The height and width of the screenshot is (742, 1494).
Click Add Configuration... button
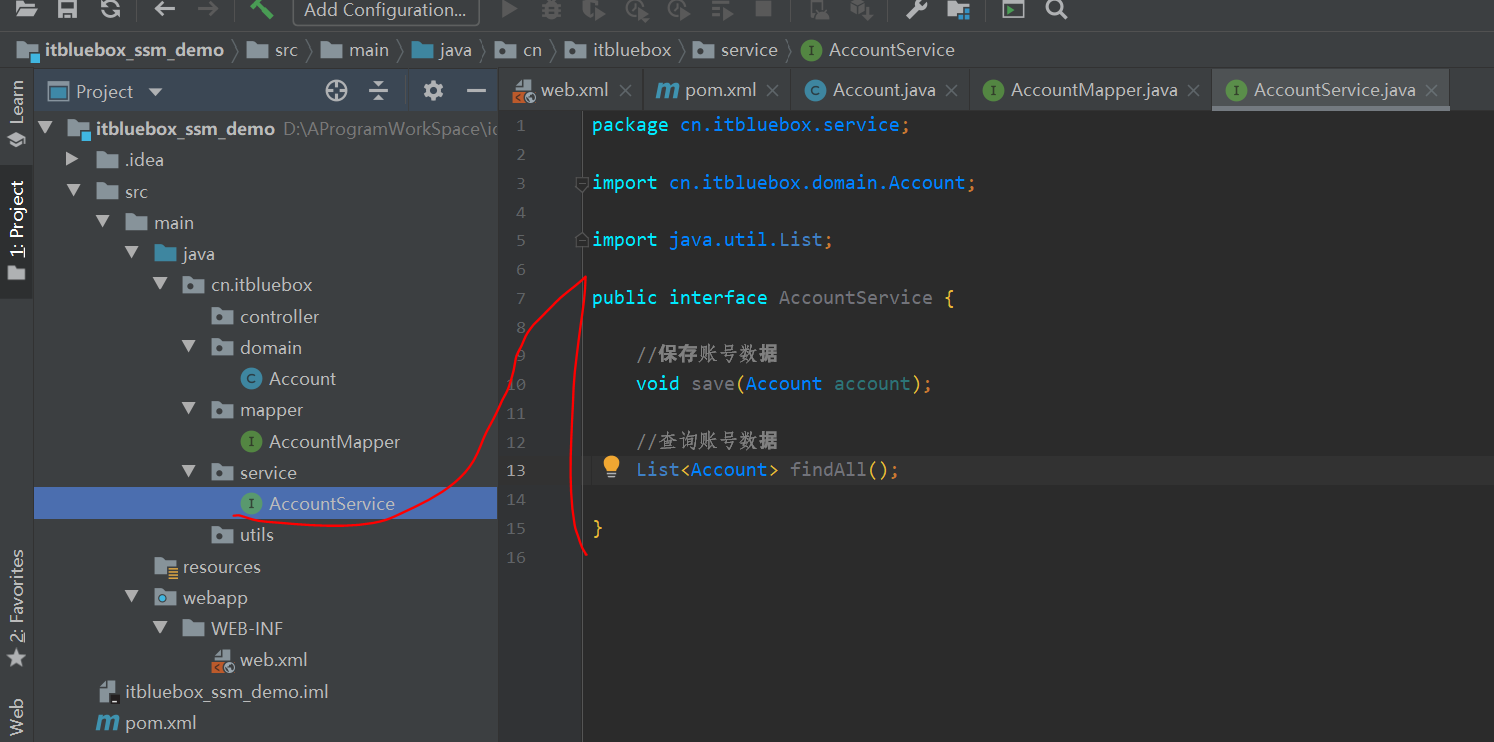click(386, 10)
